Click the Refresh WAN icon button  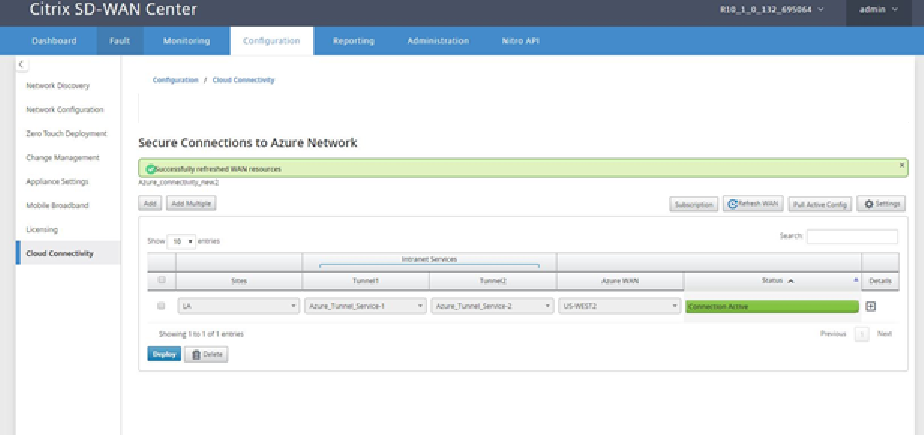[x=753, y=204]
